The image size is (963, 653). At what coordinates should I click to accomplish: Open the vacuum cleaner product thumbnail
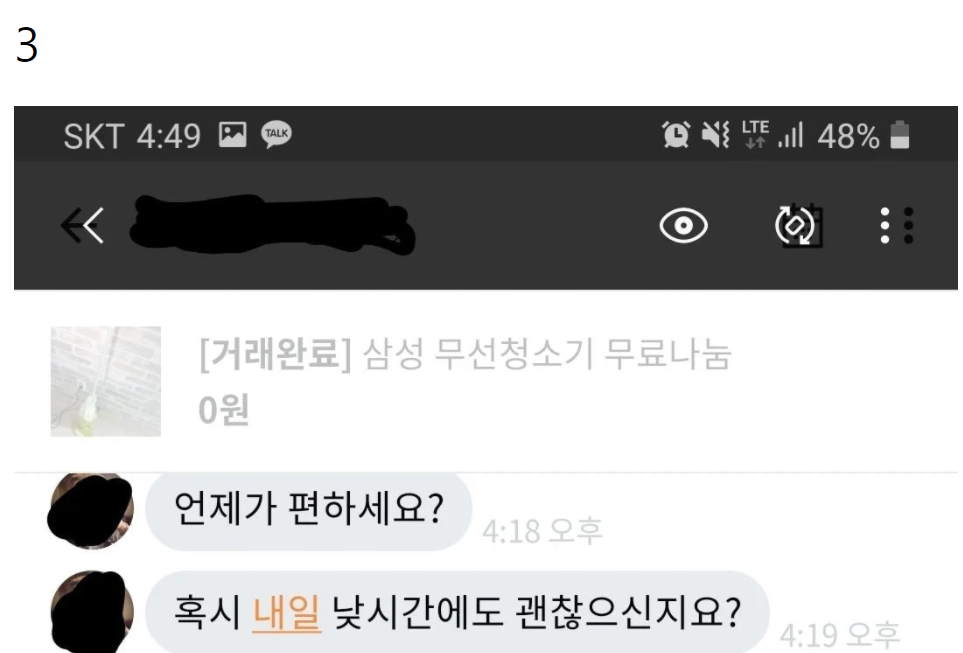click(x=106, y=381)
